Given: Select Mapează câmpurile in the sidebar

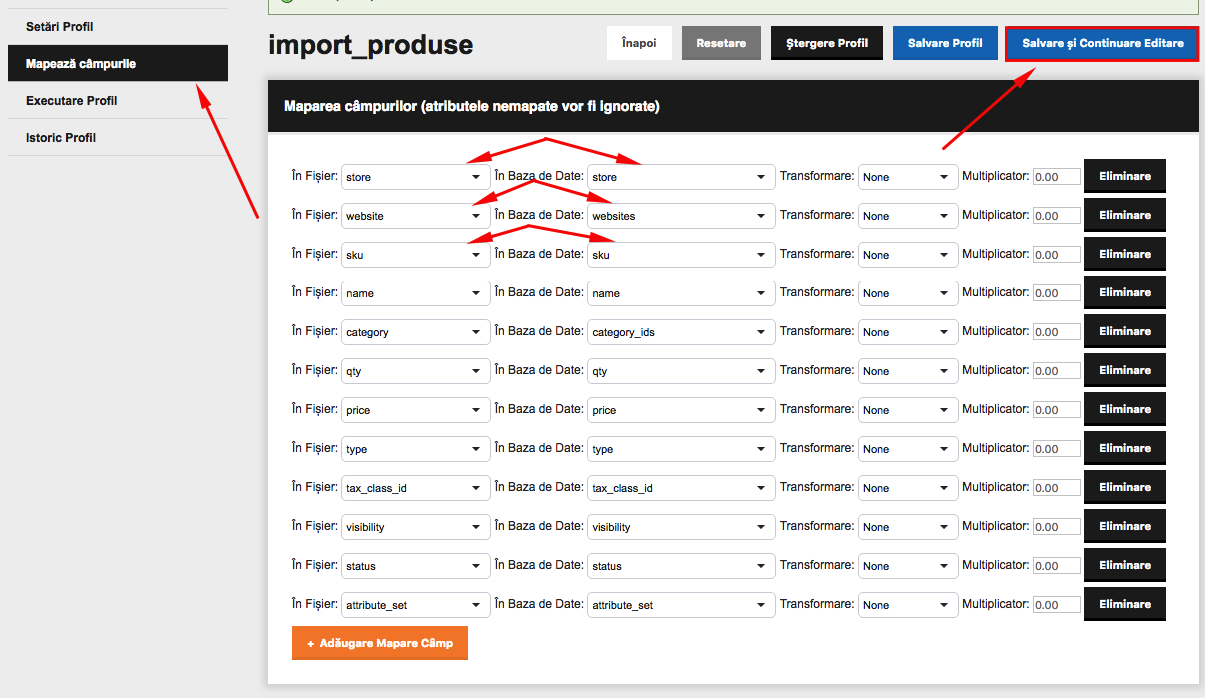Looking at the screenshot, I should click(118, 63).
